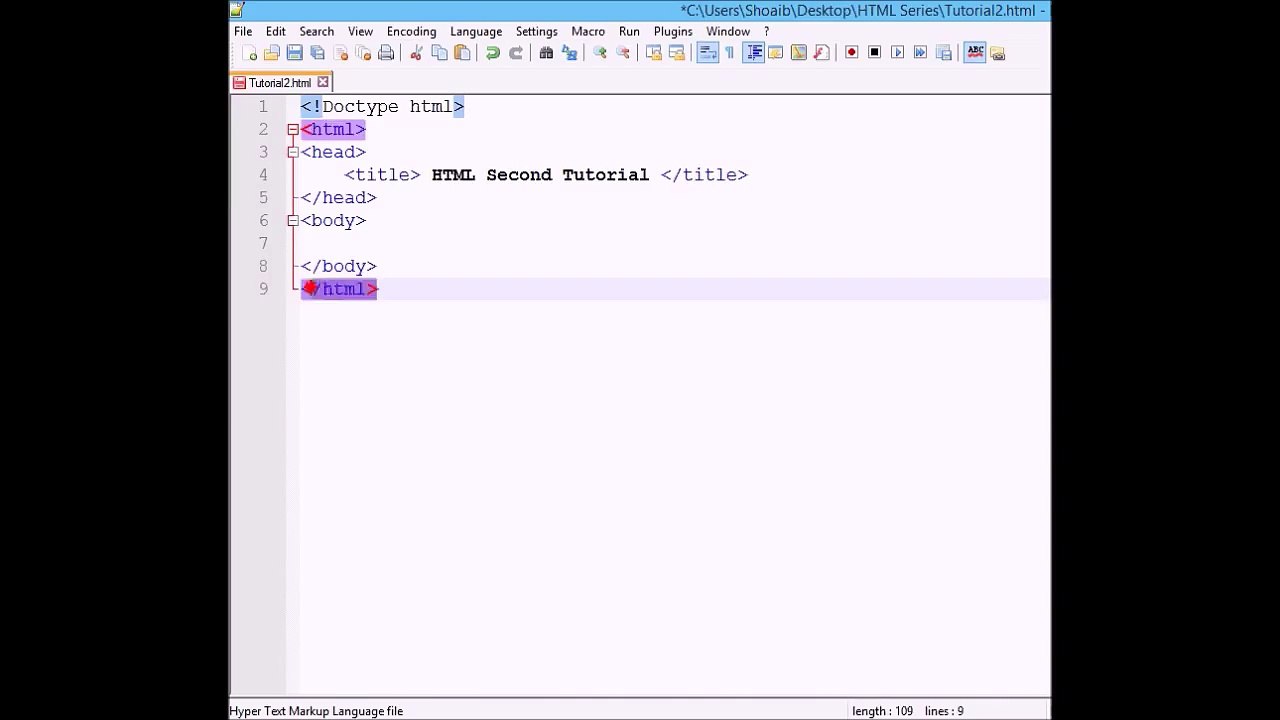Print the document using toolbar icon
The width and height of the screenshot is (1280, 720).
(x=386, y=53)
